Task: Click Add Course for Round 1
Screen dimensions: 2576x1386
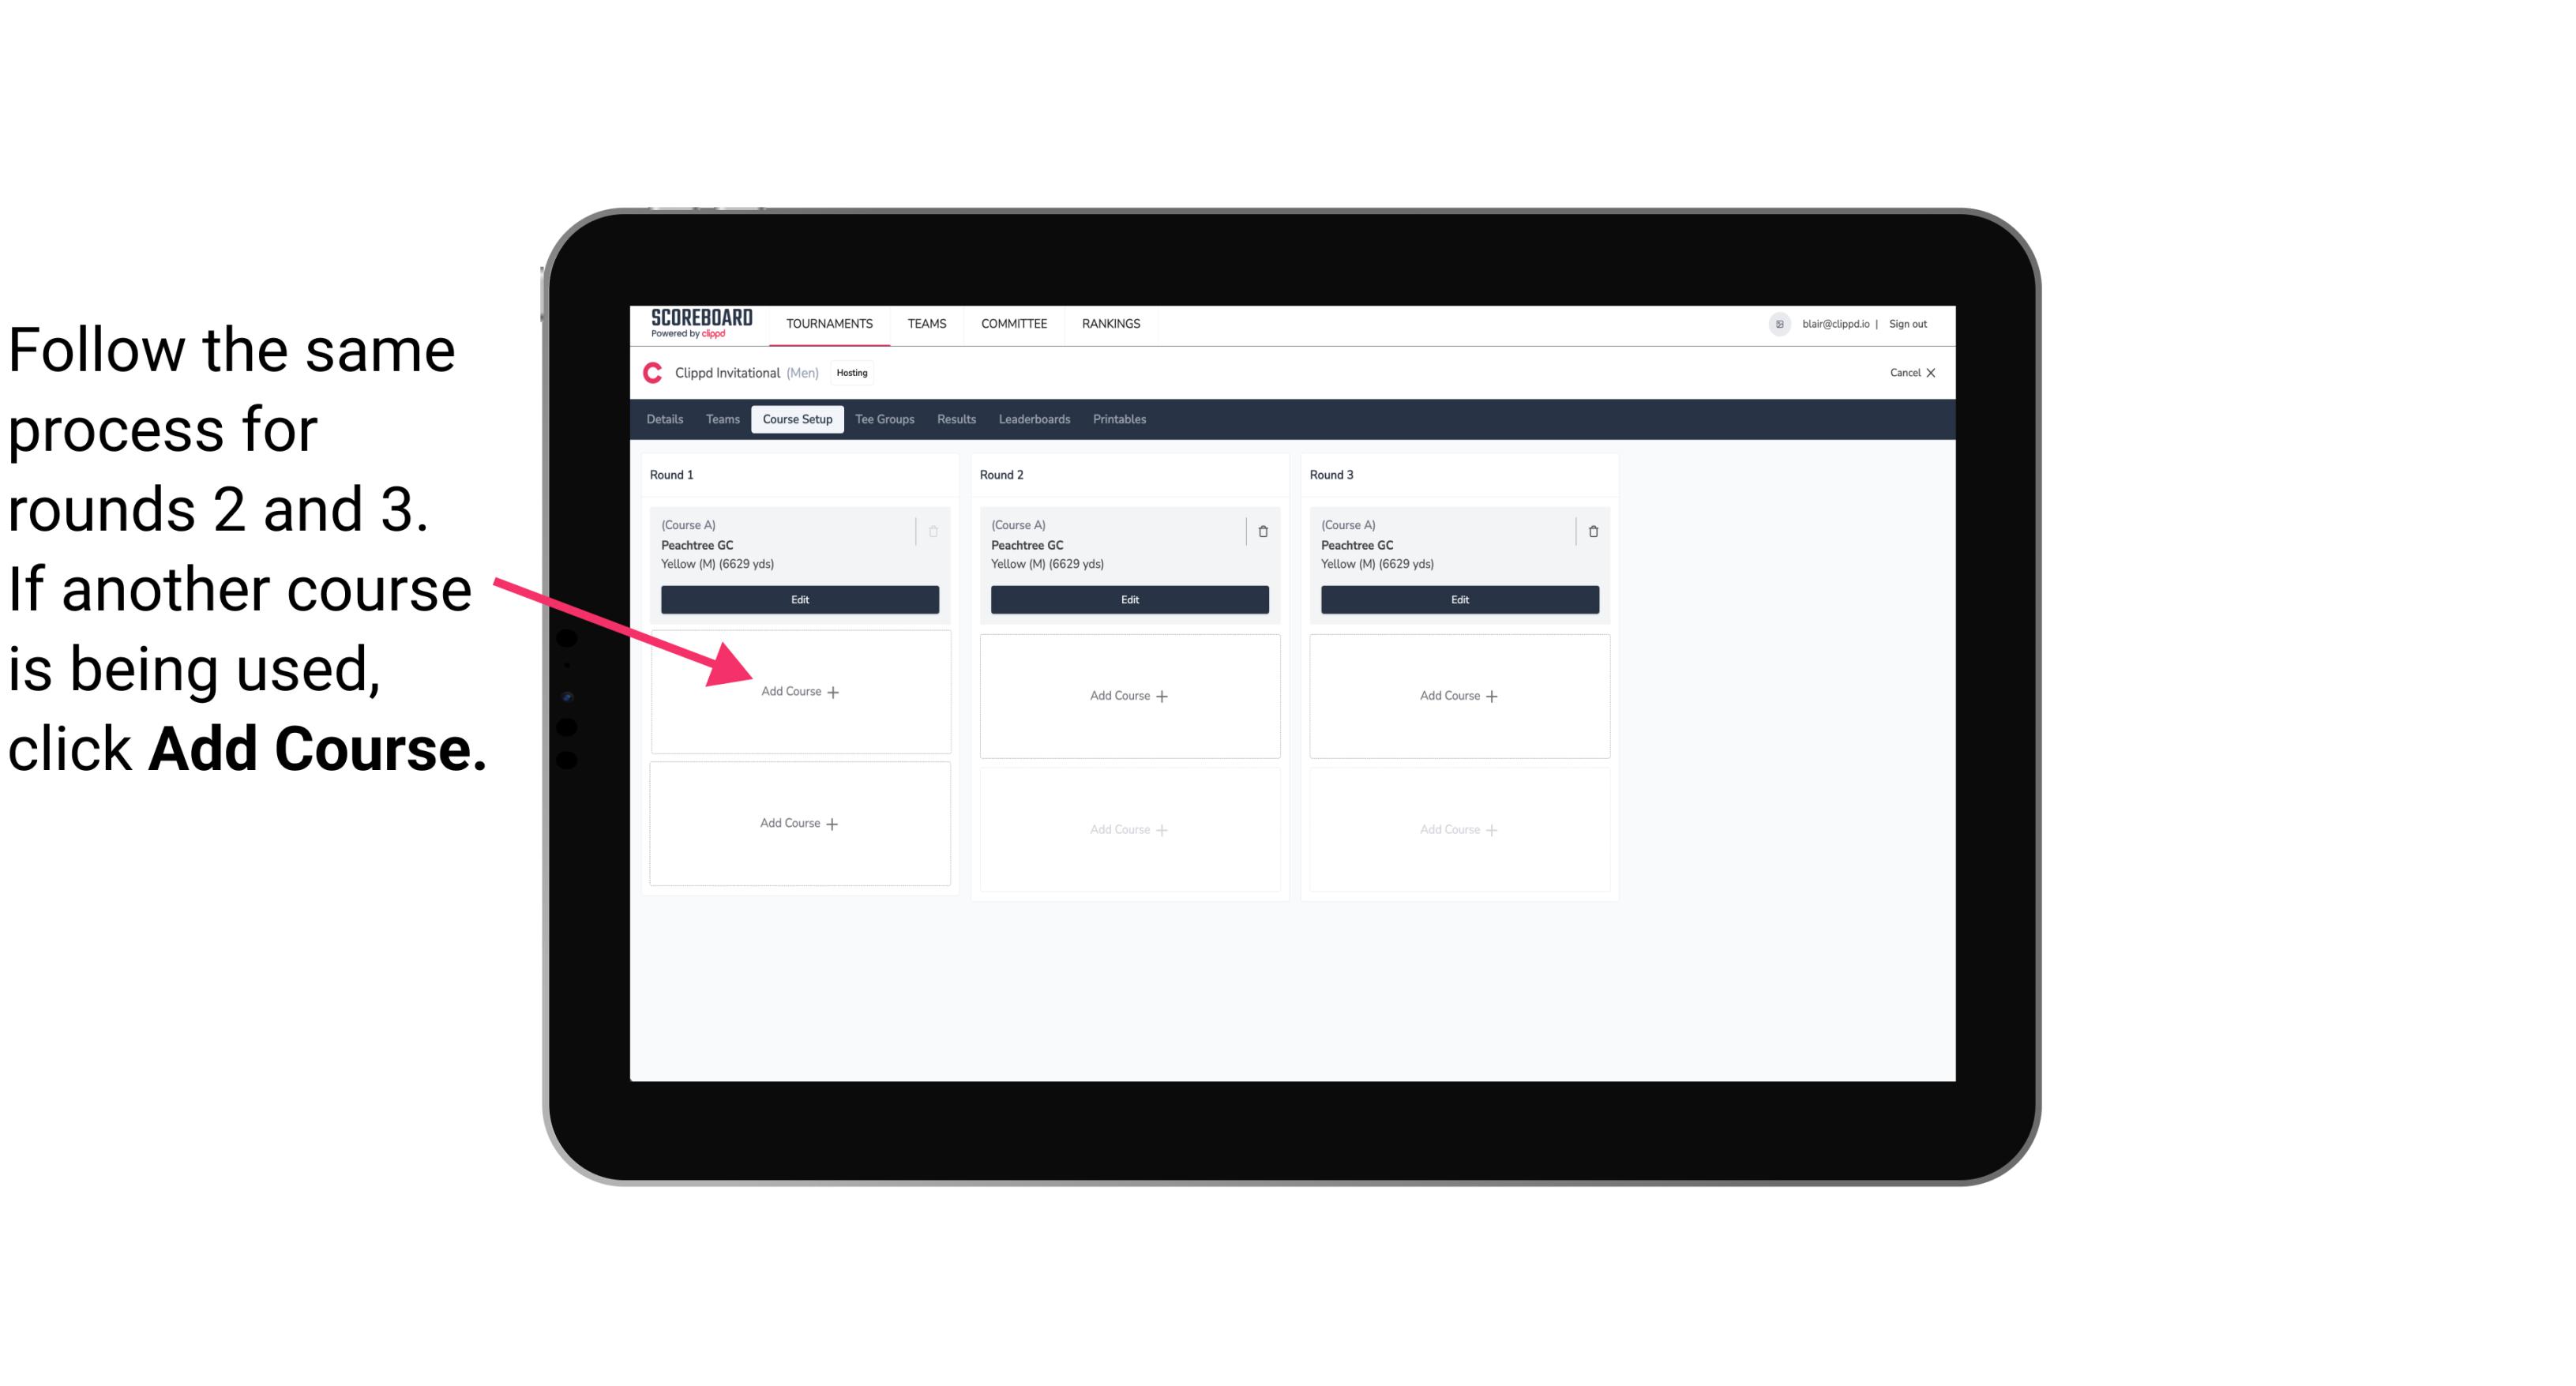Action: [798, 691]
